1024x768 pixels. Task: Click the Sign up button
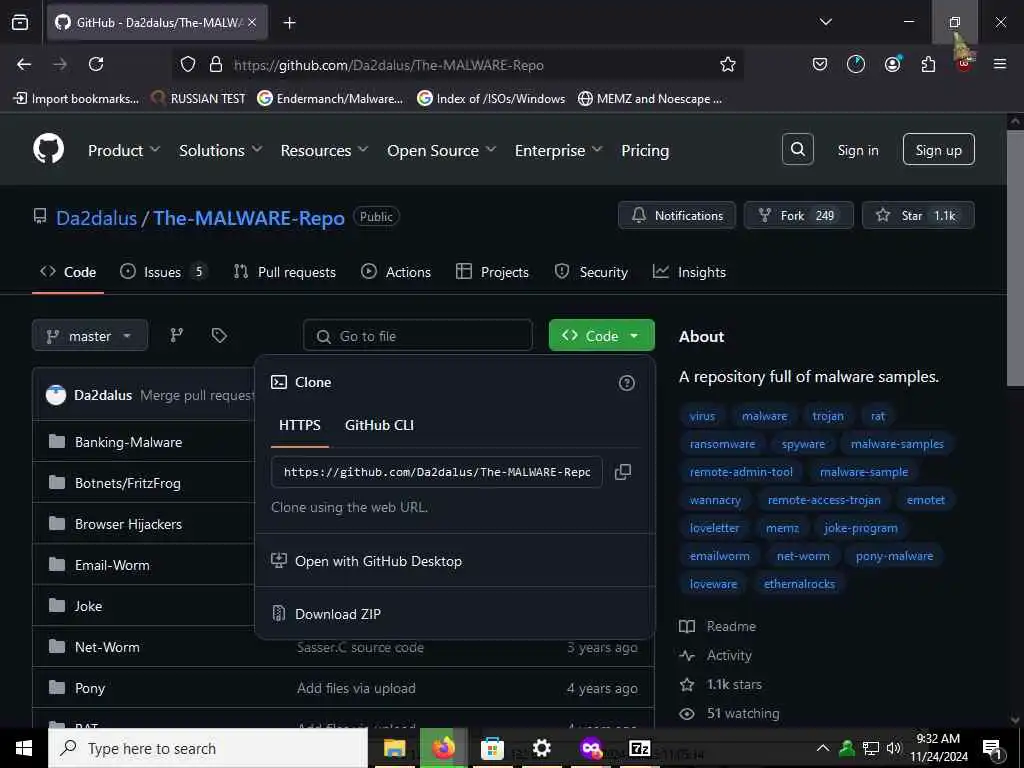click(x=938, y=150)
